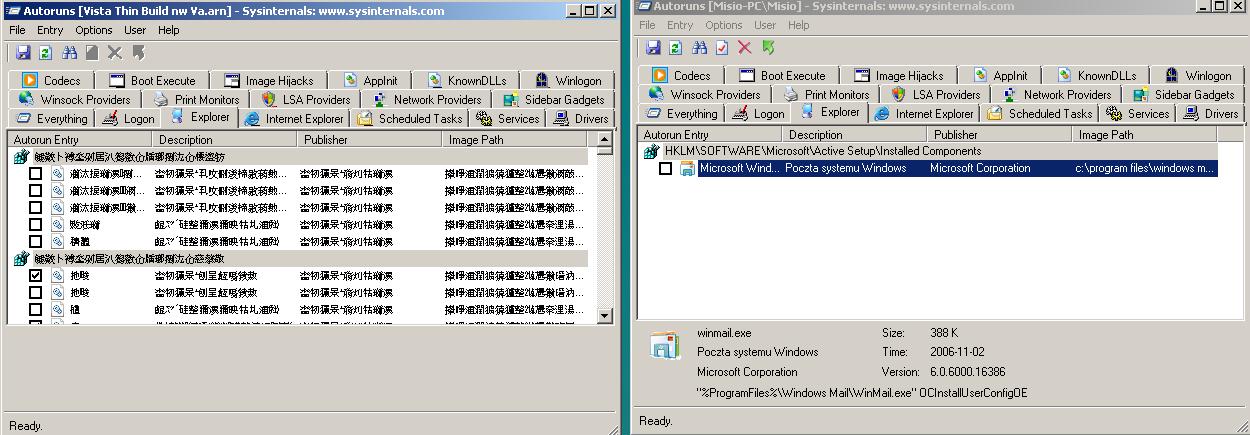This screenshot has width=1250, height=435.
Task: Open Internet Explorer tab in Misio-PC window
Action: (x=924, y=113)
